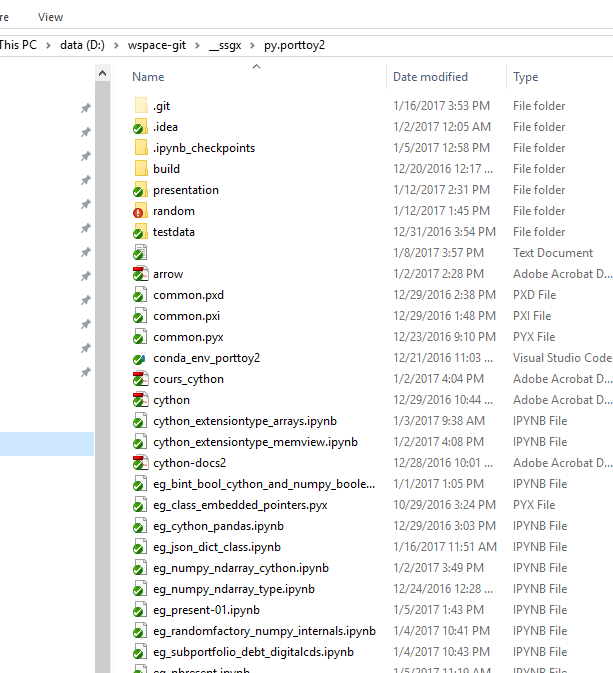Image resolution: width=613 pixels, height=673 pixels.
Task: Select the common.pyx file icon
Action: (140, 337)
